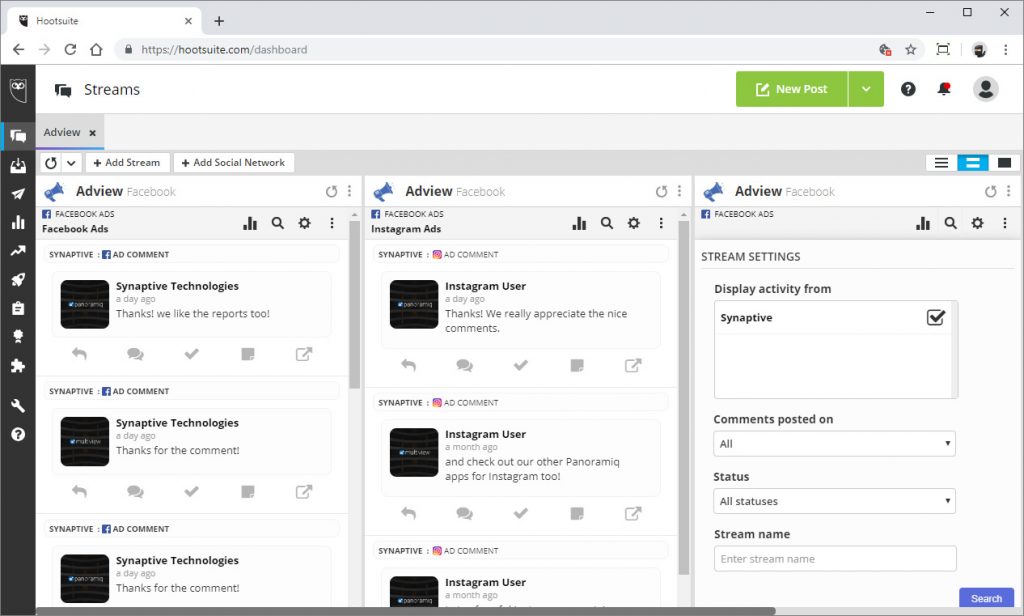This screenshot has height=616, width=1024.
Task: Click the New Post button
Action: [x=792, y=89]
